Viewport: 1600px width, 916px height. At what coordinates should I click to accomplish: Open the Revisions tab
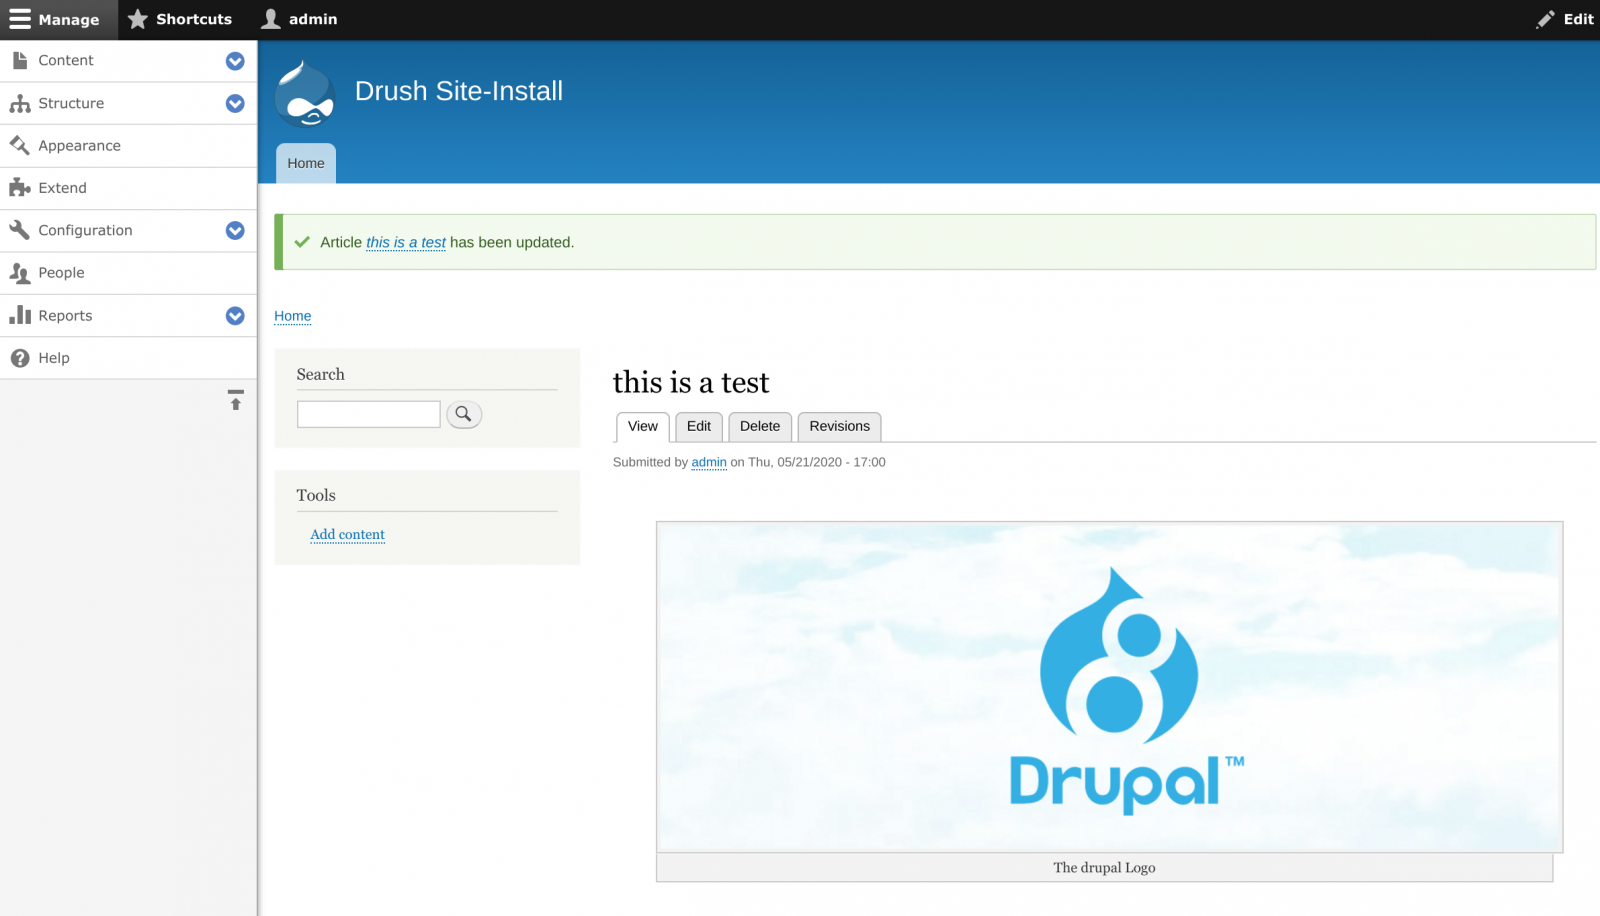tap(840, 426)
